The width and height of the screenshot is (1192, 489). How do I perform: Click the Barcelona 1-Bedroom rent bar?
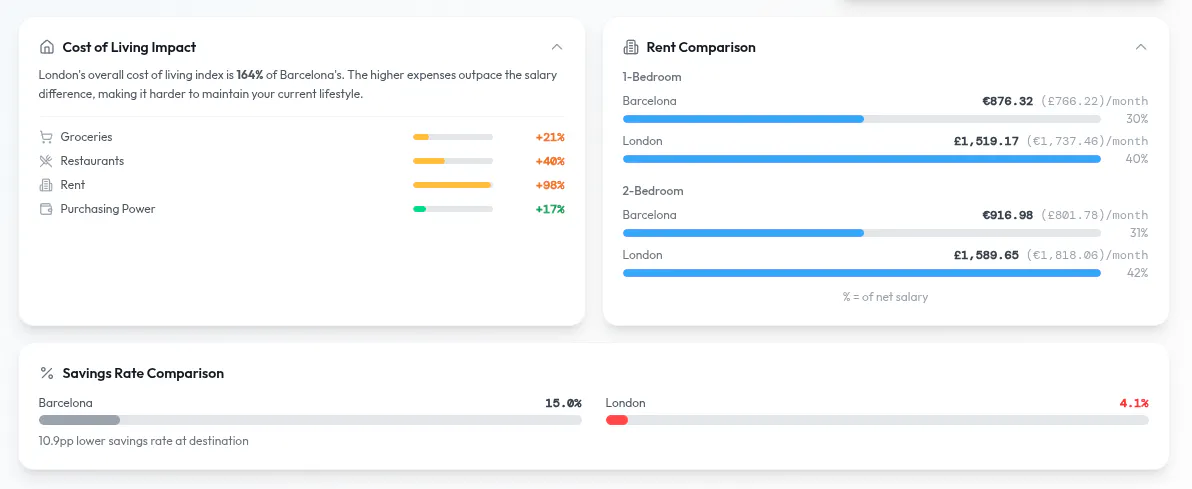coord(861,119)
